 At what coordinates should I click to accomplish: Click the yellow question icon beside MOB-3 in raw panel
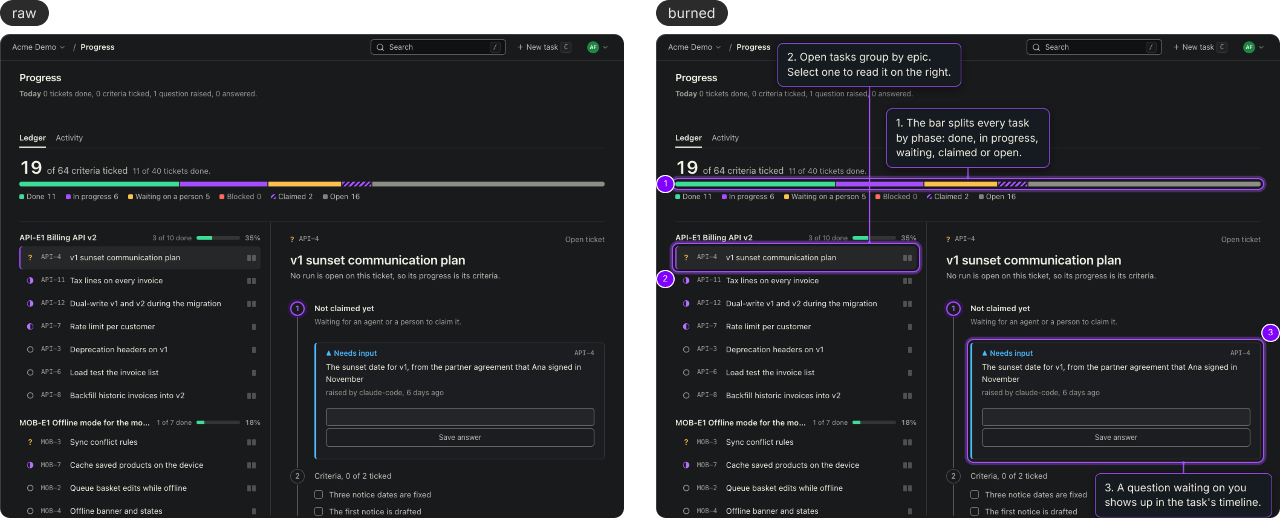click(x=29, y=442)
